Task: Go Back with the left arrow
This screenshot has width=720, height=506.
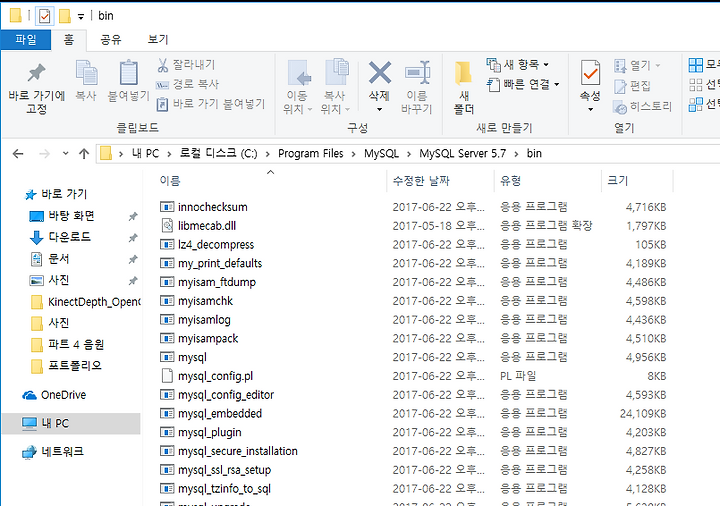Action: (18, 154)
